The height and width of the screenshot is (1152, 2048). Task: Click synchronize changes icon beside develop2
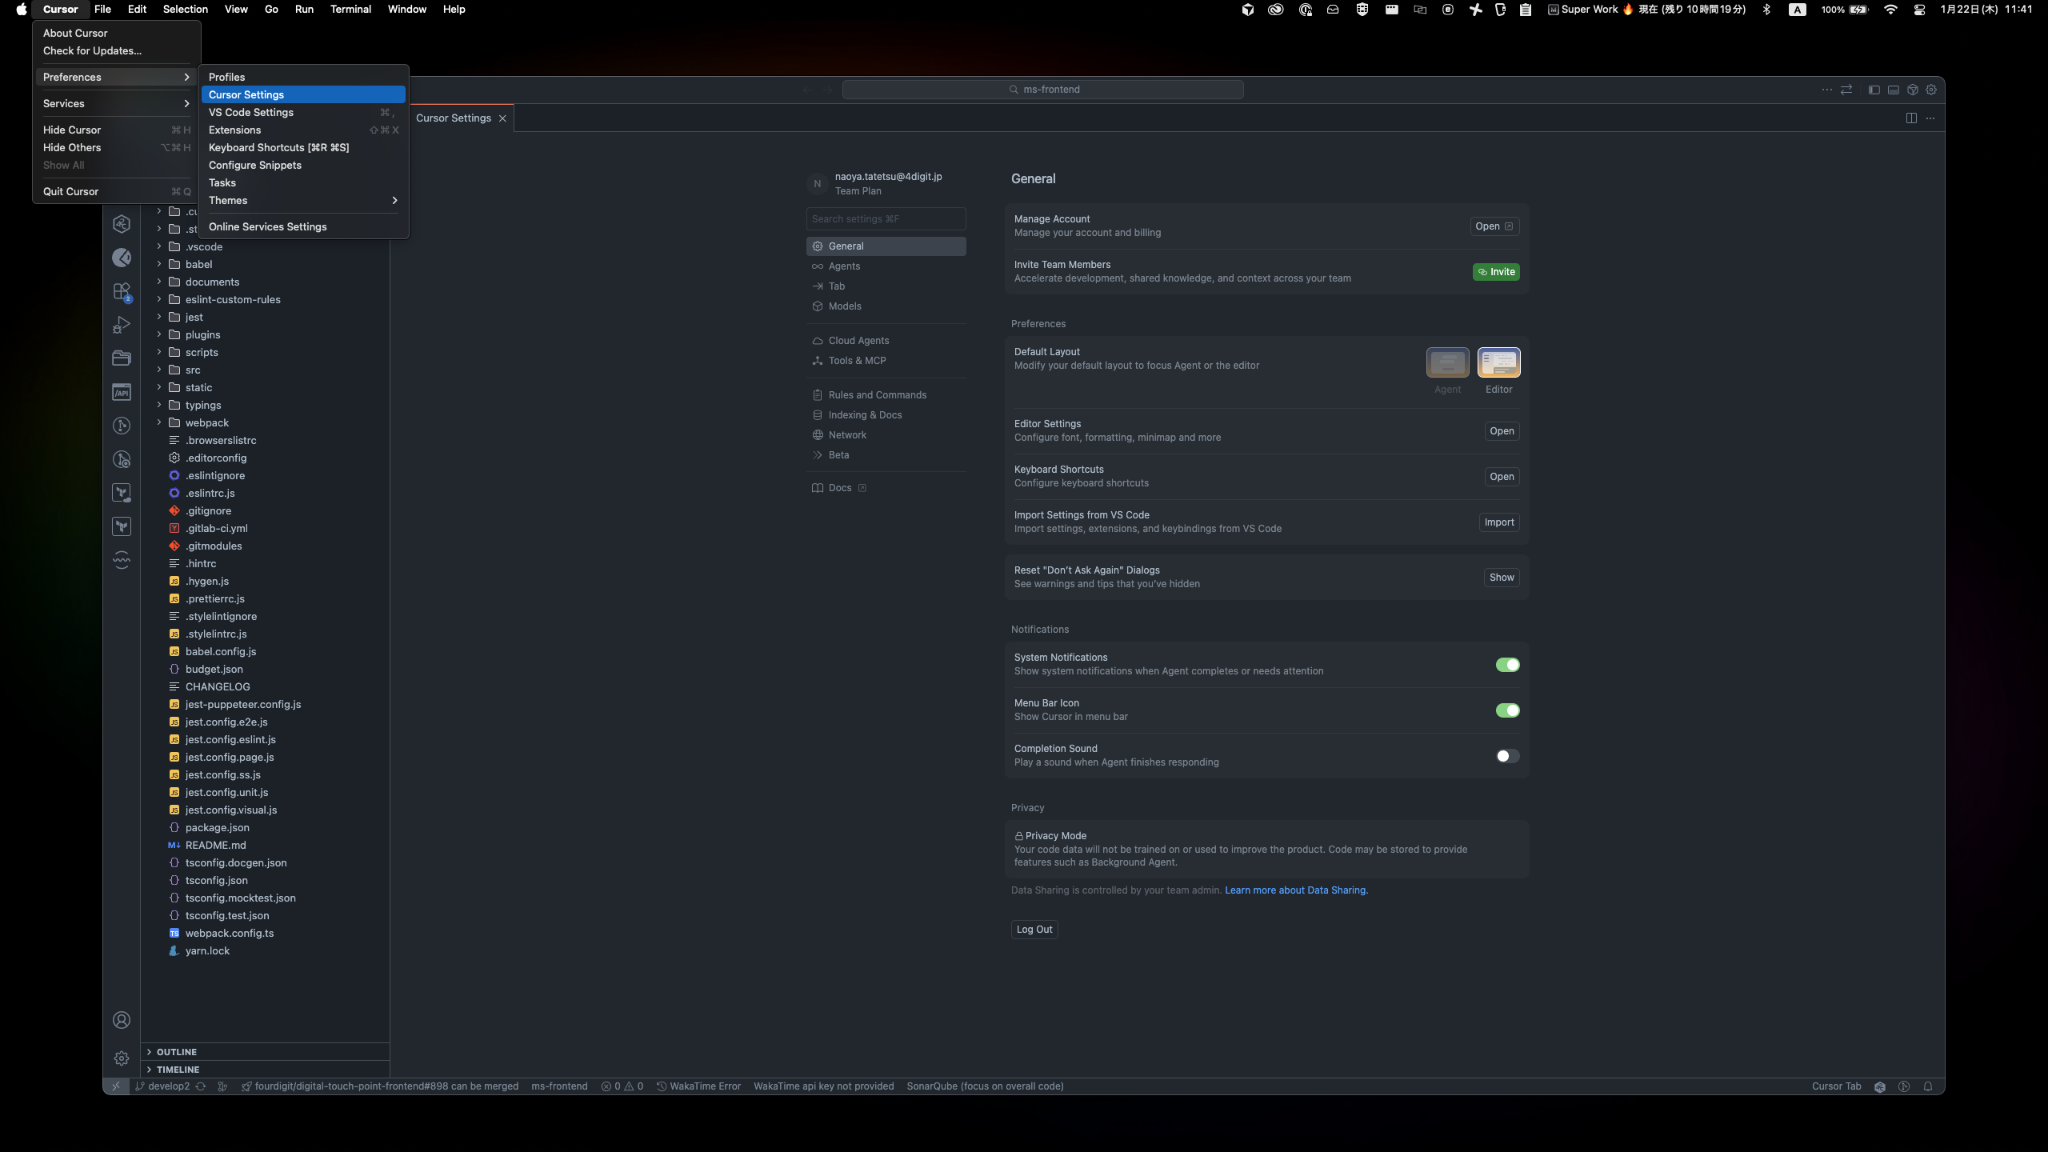[x=201, y=1086]
